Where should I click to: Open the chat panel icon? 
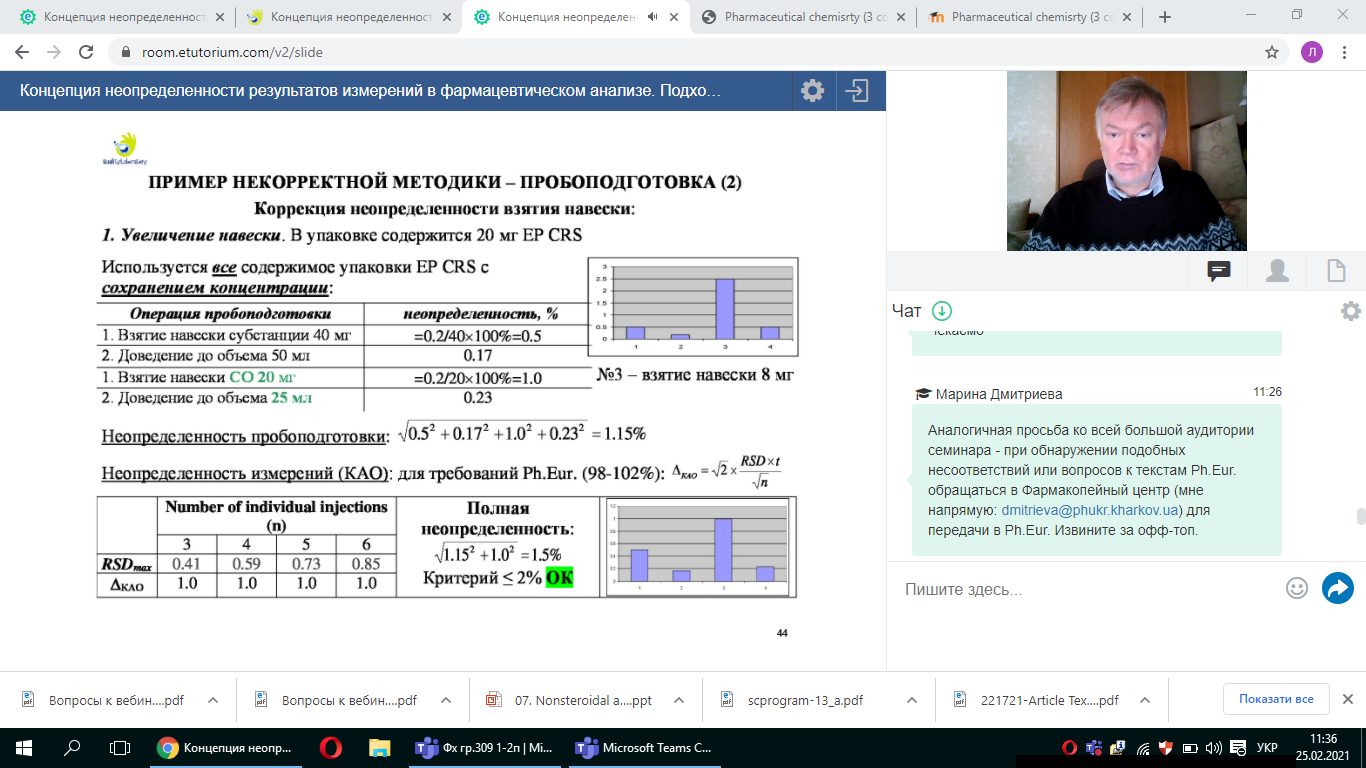tap(1218, 271)
